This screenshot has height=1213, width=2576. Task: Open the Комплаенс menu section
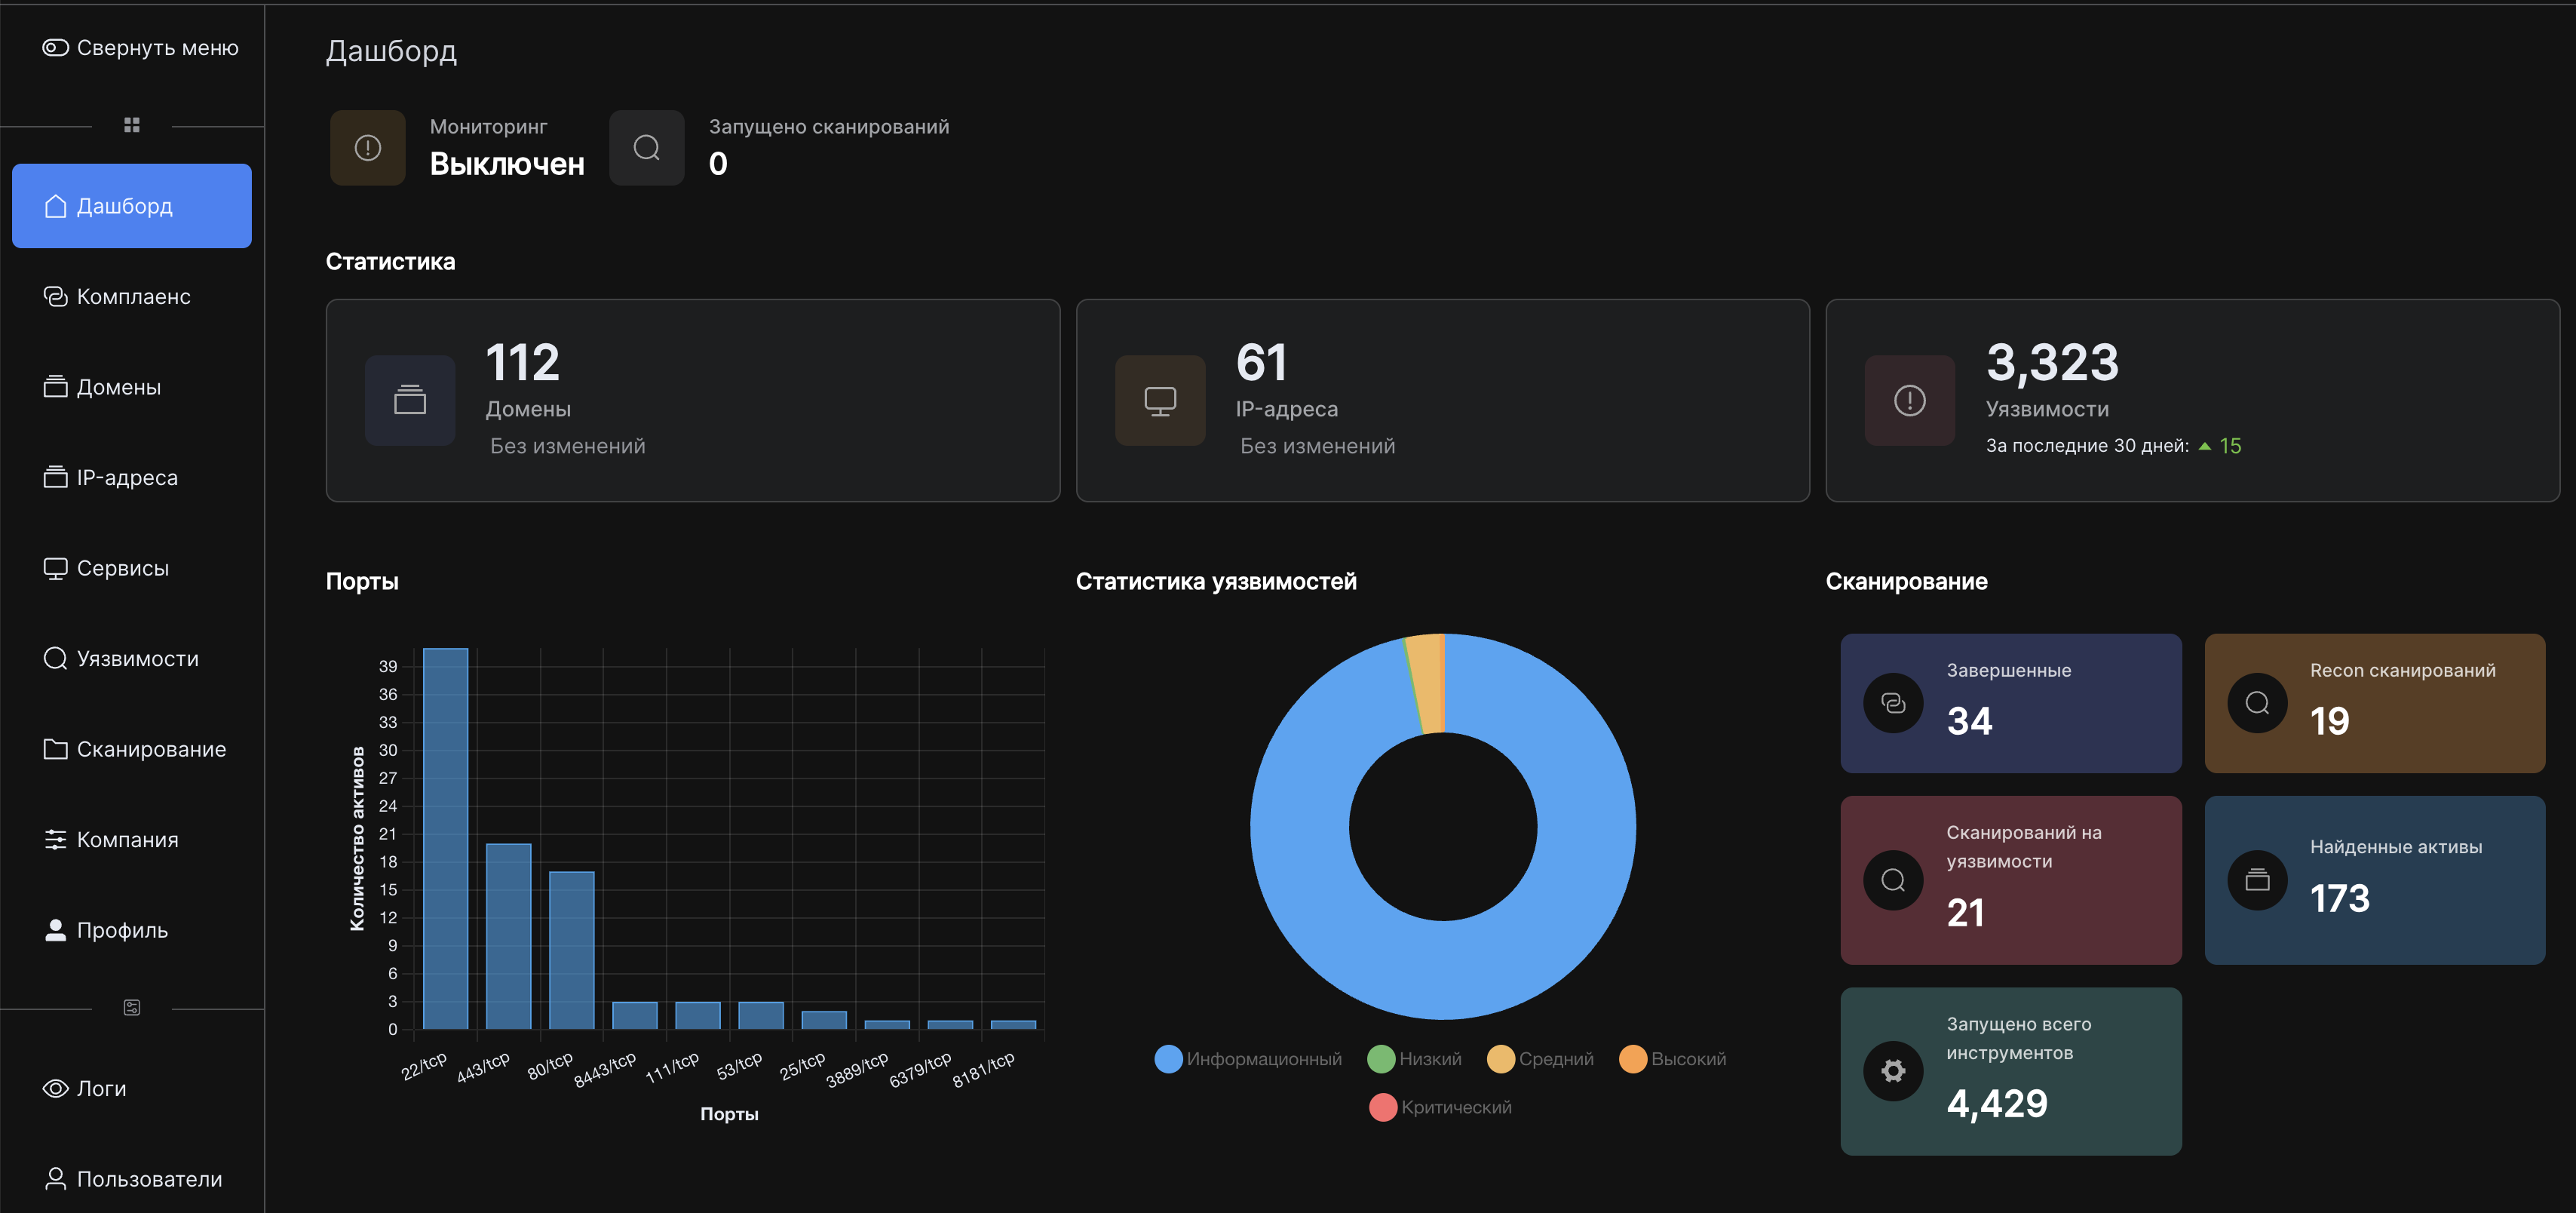[x=132, y=297]
